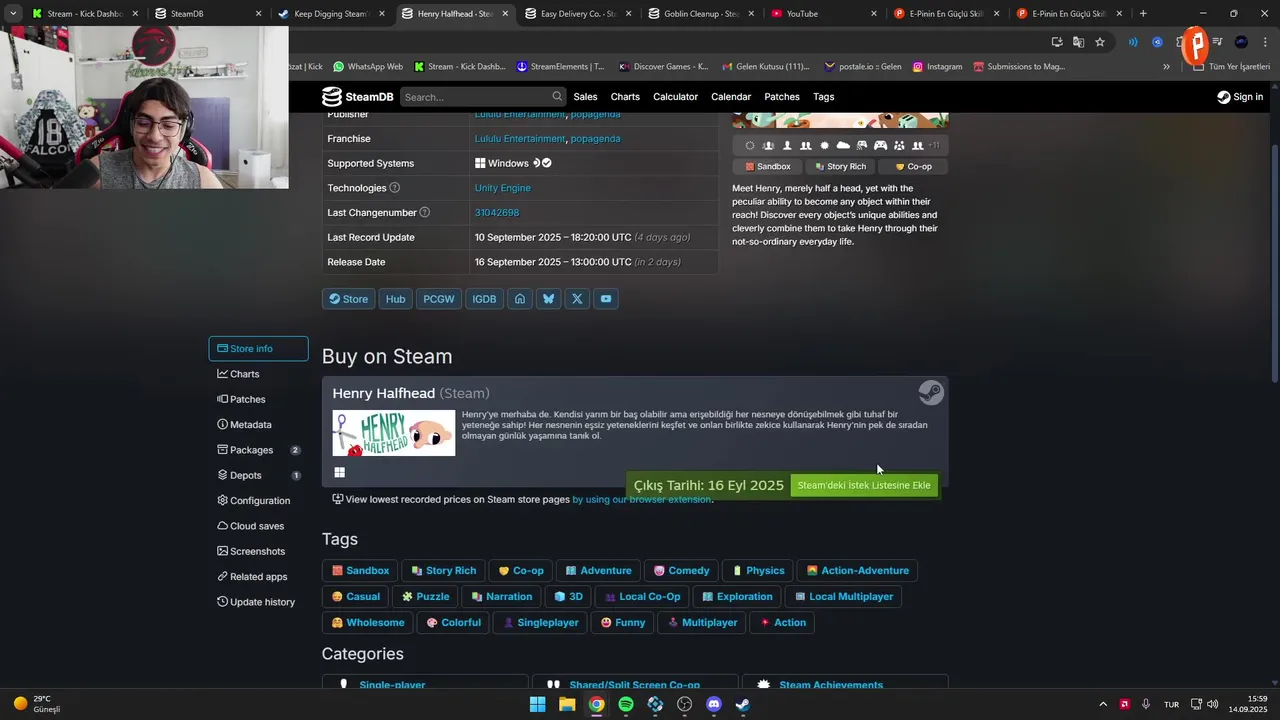Click the Store button
This screenshot has height=720, width=1280.
click(x=349, y=299)
